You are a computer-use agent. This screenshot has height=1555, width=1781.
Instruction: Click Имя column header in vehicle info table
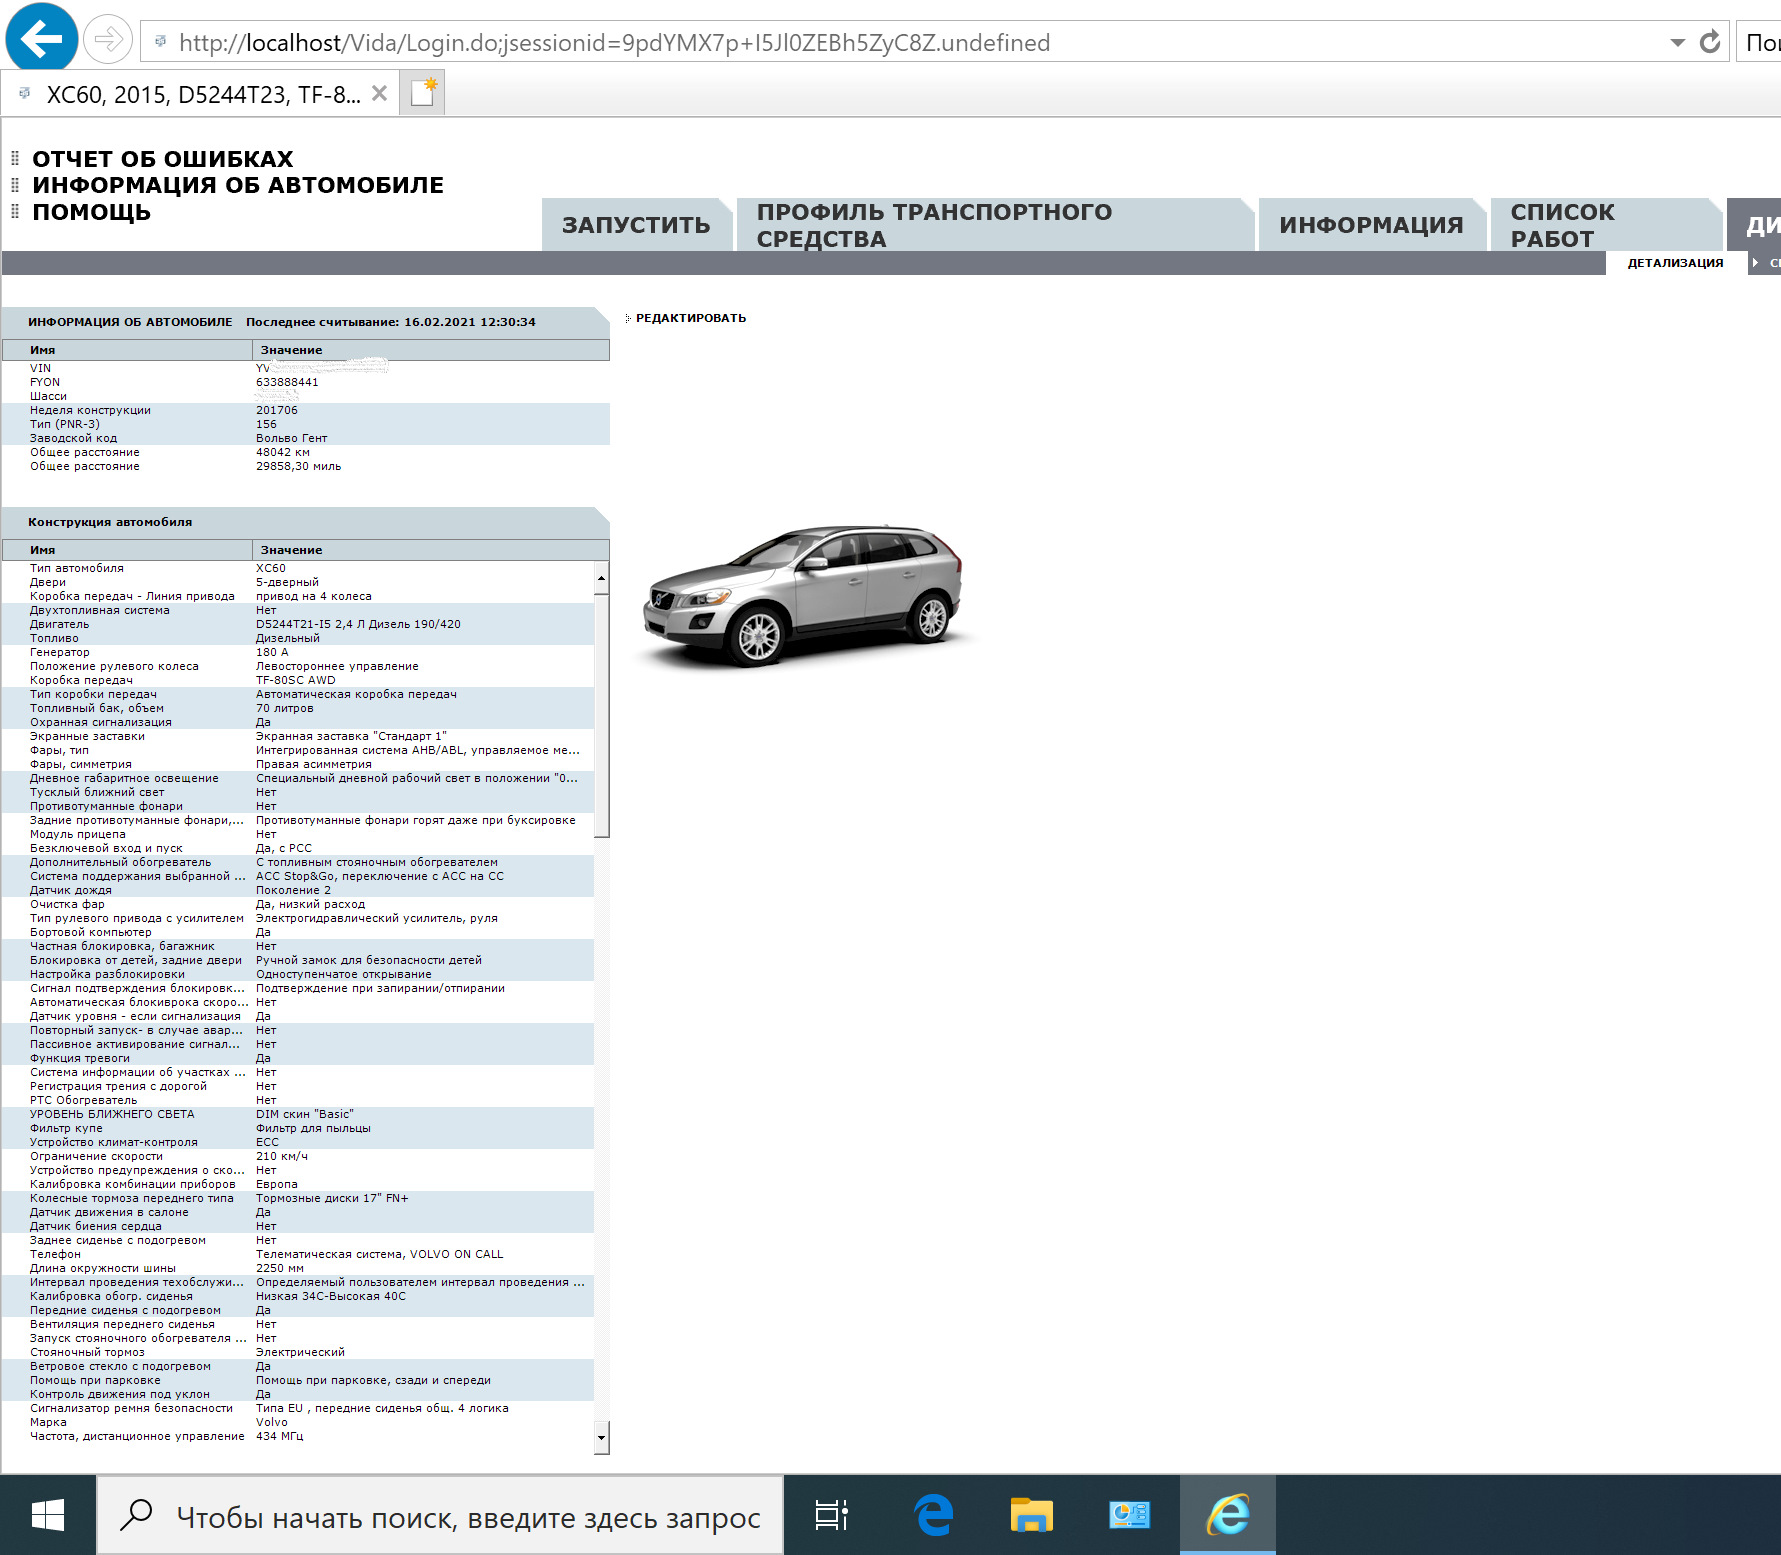[x=127, y=350]
